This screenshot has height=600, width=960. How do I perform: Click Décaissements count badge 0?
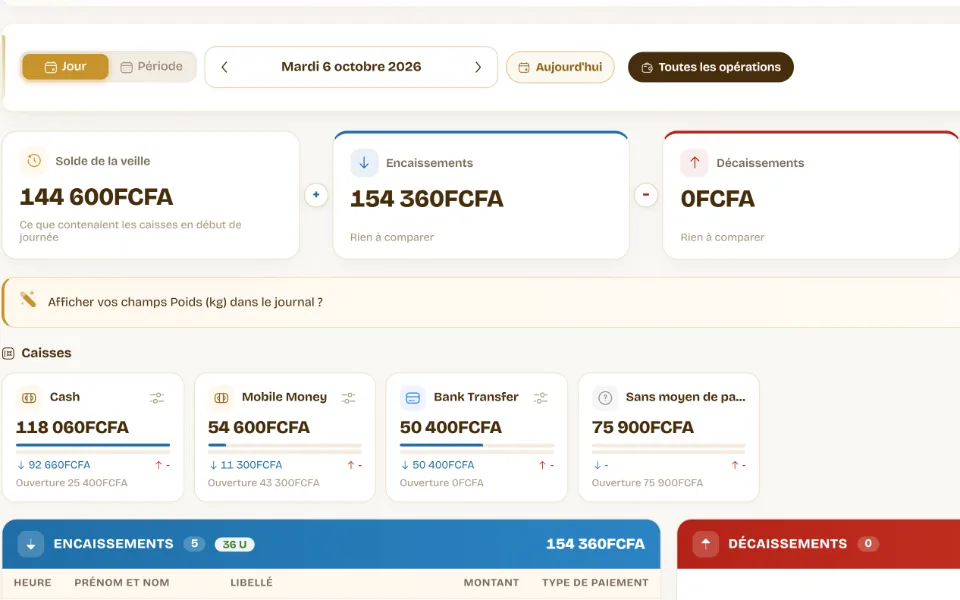tap(868, 544)
